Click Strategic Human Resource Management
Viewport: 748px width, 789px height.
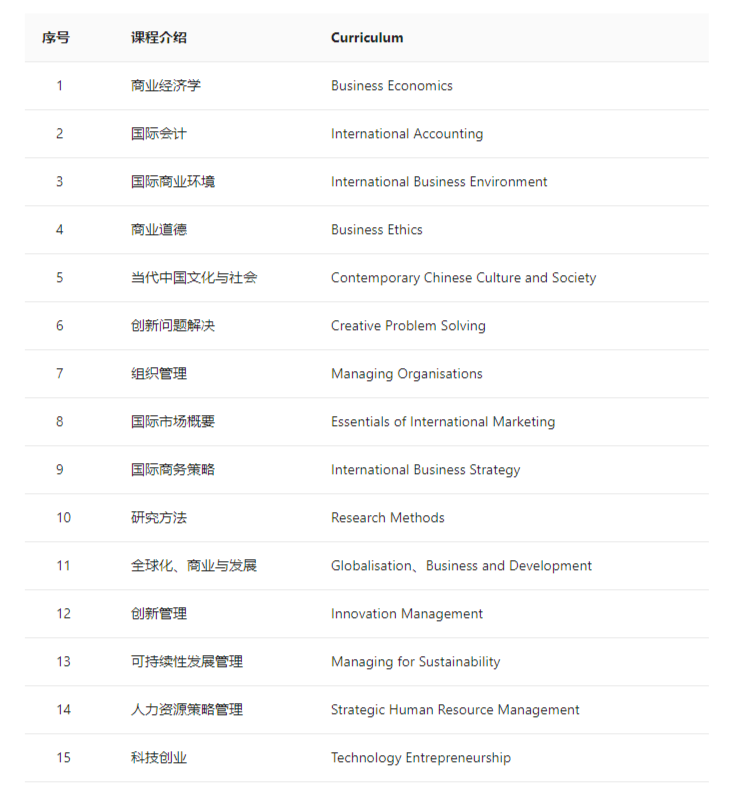tap(455, 710)
